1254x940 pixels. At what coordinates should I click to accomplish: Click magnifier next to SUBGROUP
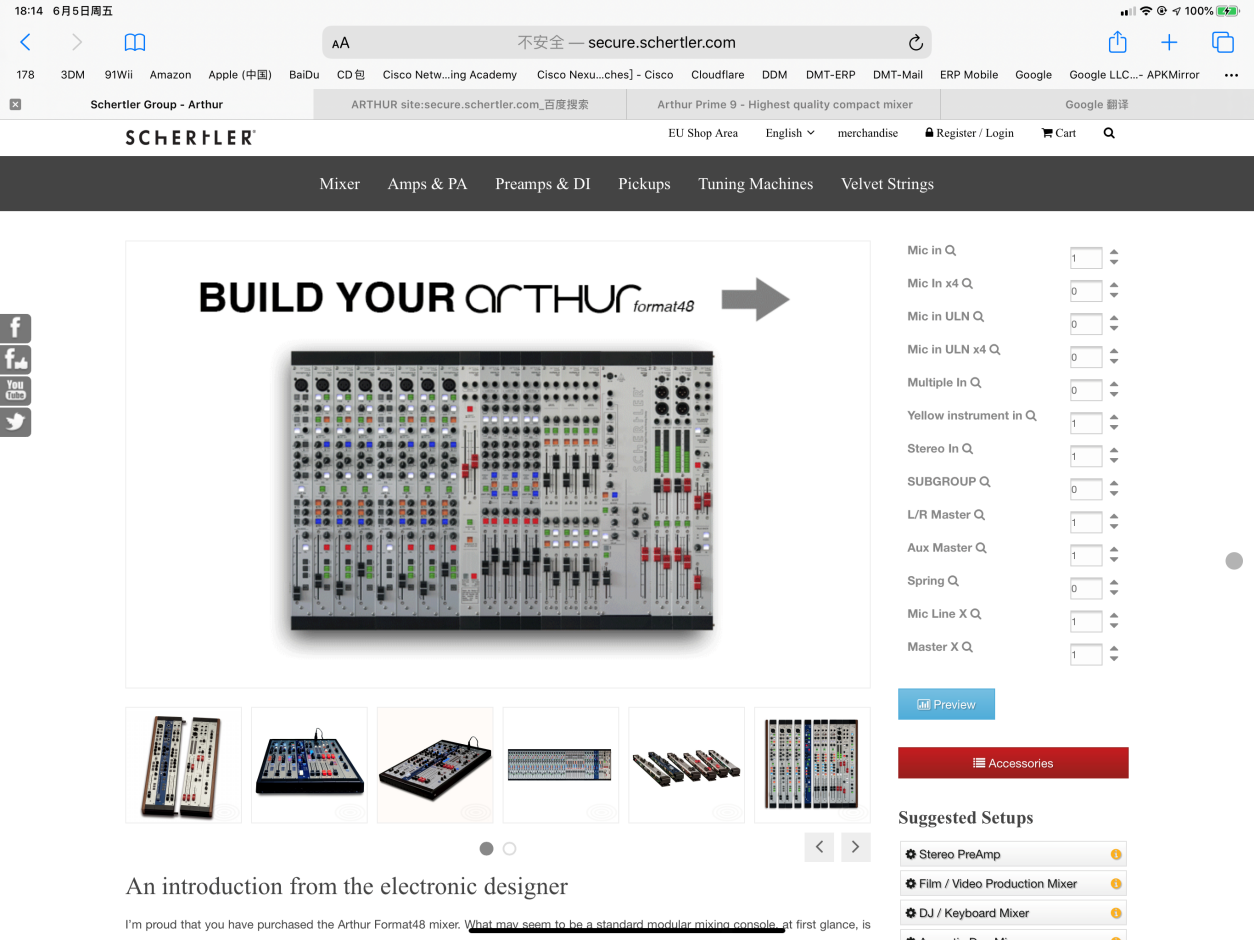click(985, 482)
